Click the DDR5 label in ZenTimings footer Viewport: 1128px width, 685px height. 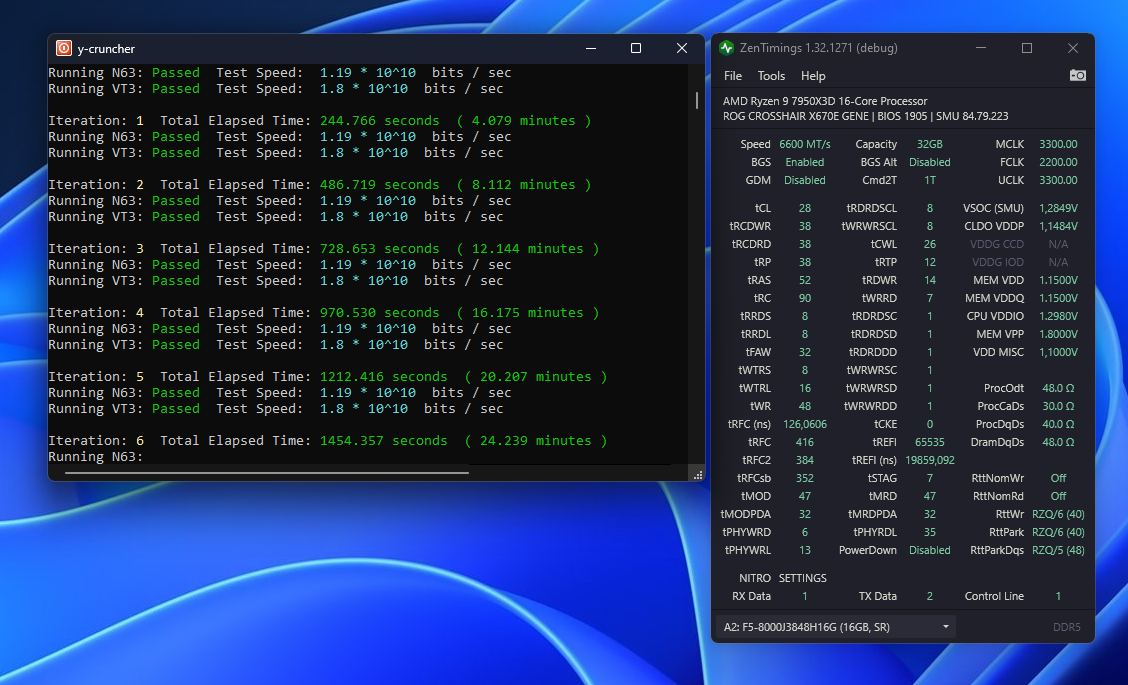tap(1066, 627)
